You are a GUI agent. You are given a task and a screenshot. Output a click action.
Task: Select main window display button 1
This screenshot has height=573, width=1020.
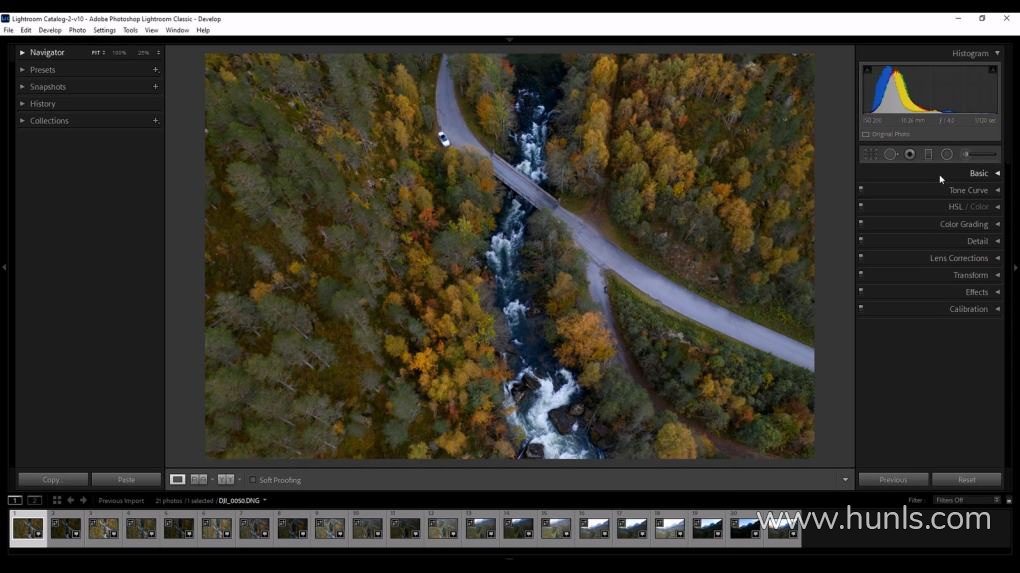14,500
